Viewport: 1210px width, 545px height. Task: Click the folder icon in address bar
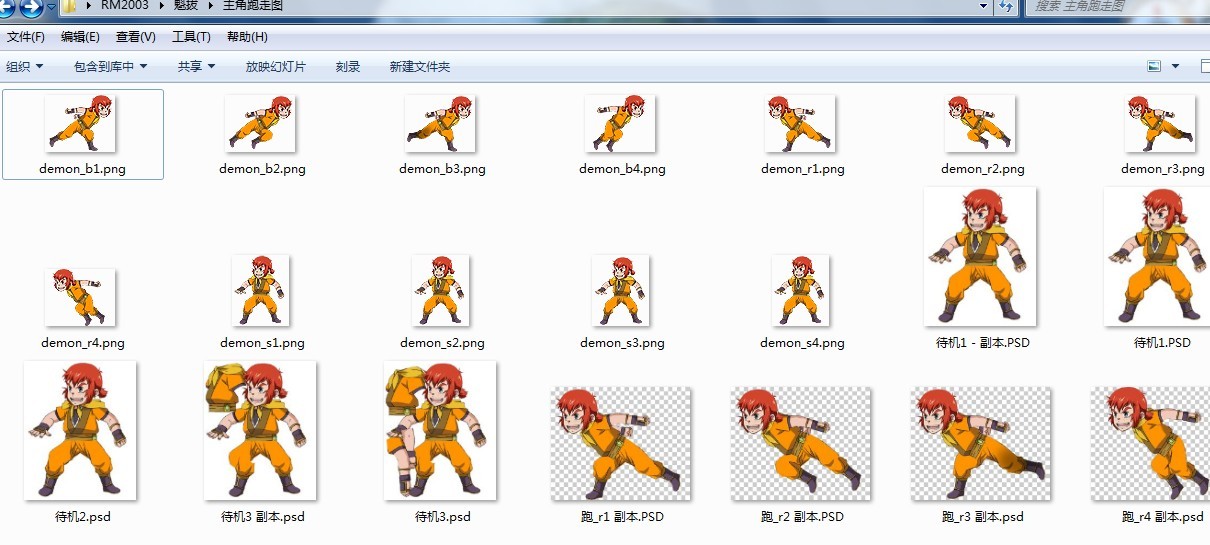tap(70, 7)
